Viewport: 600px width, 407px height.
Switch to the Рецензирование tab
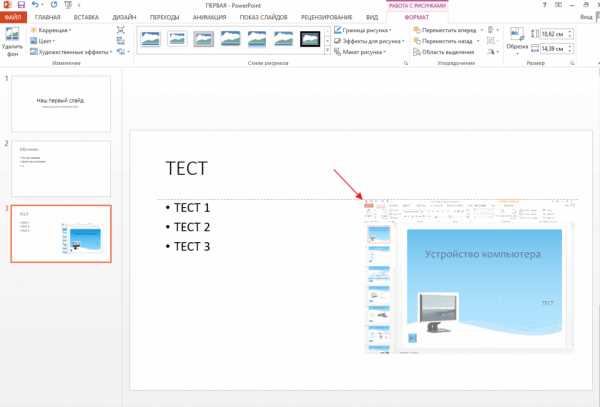[326, 17]
